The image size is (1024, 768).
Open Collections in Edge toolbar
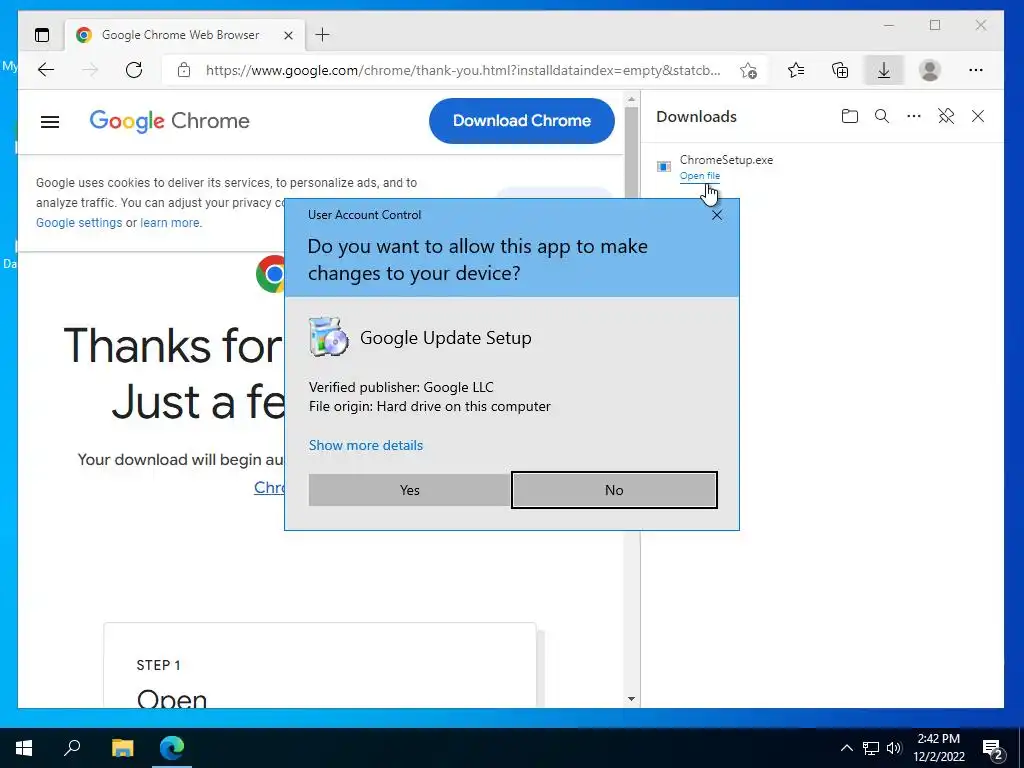(840, 70)
